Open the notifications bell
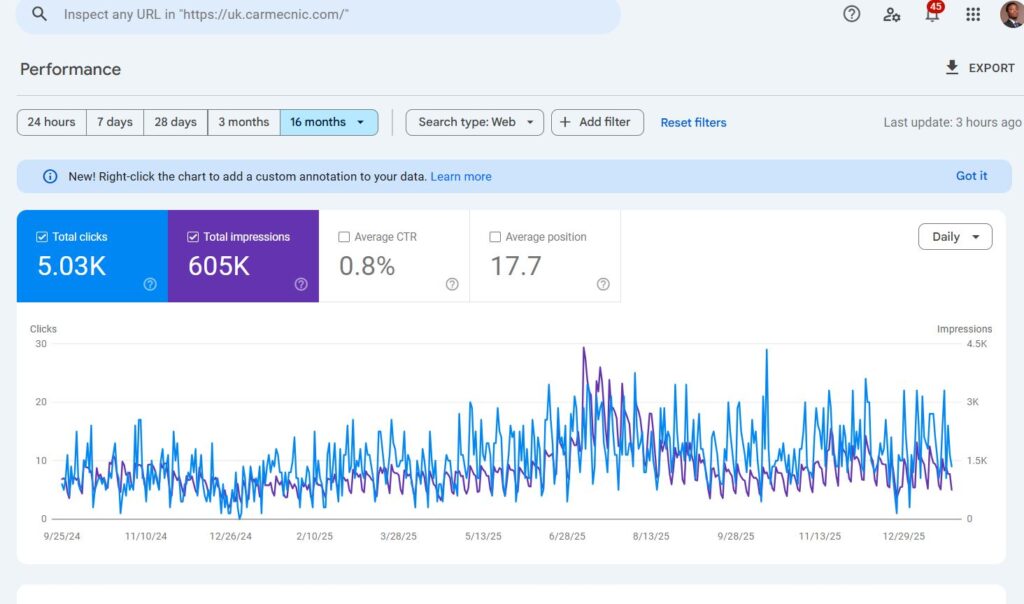Image resolution: width=1024 pixels, height=604 pixels. click(932, 14)
